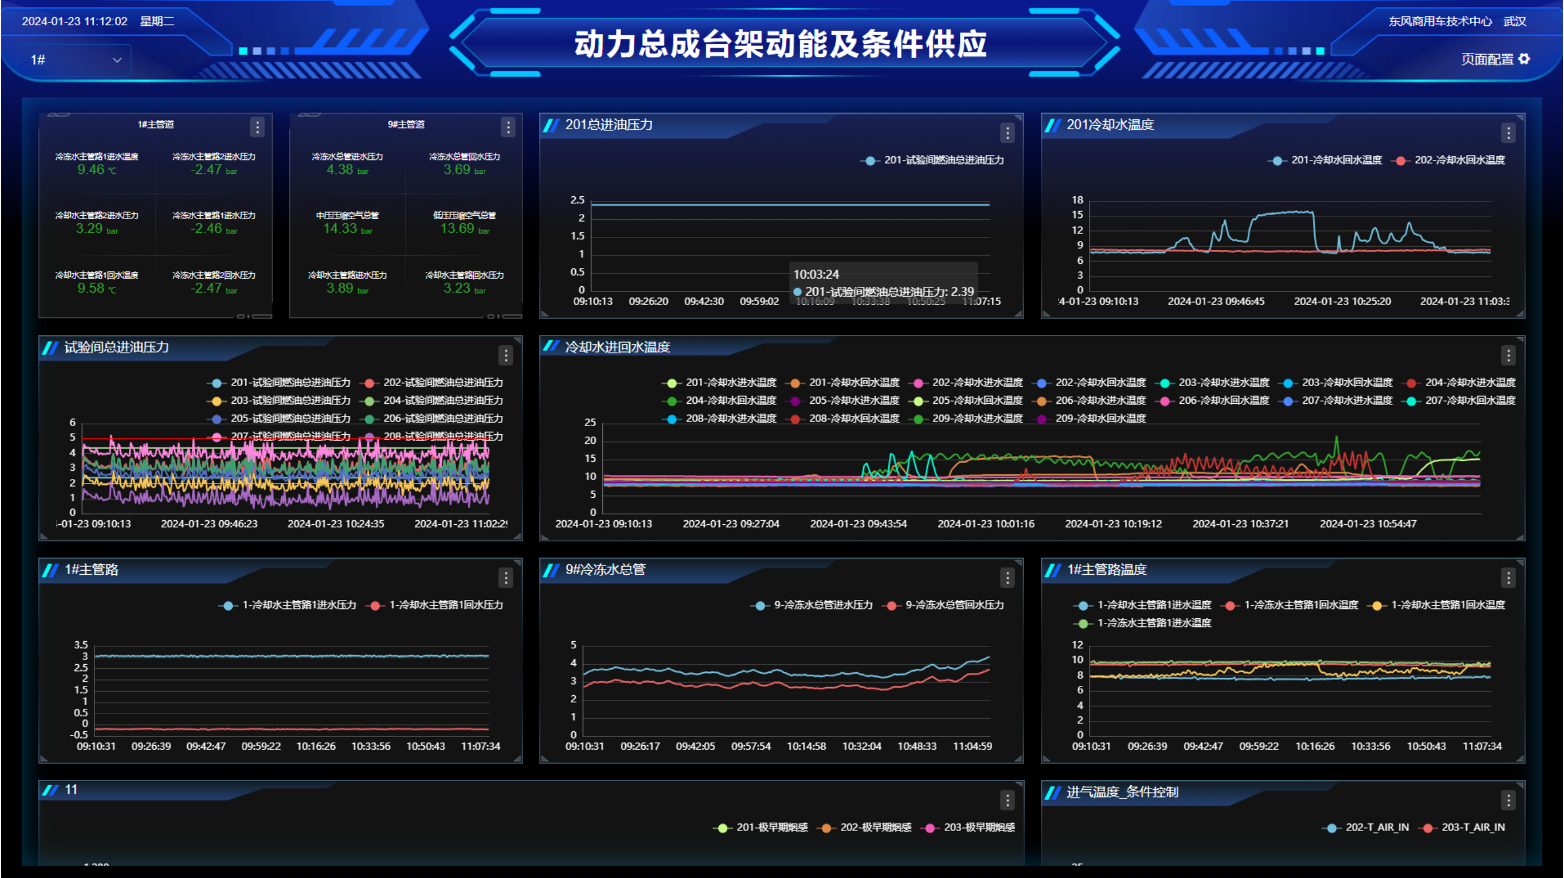Toggle the 9-冷冻水总管进水压力 legend entry
1564x878 pixels.
[812, 605]
